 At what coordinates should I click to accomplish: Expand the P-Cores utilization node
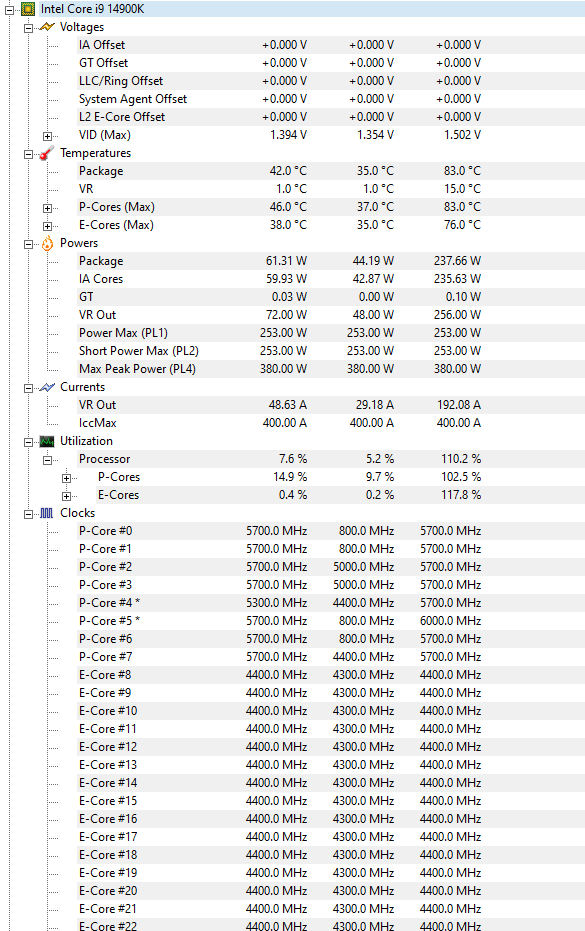(x=67, y=478)
